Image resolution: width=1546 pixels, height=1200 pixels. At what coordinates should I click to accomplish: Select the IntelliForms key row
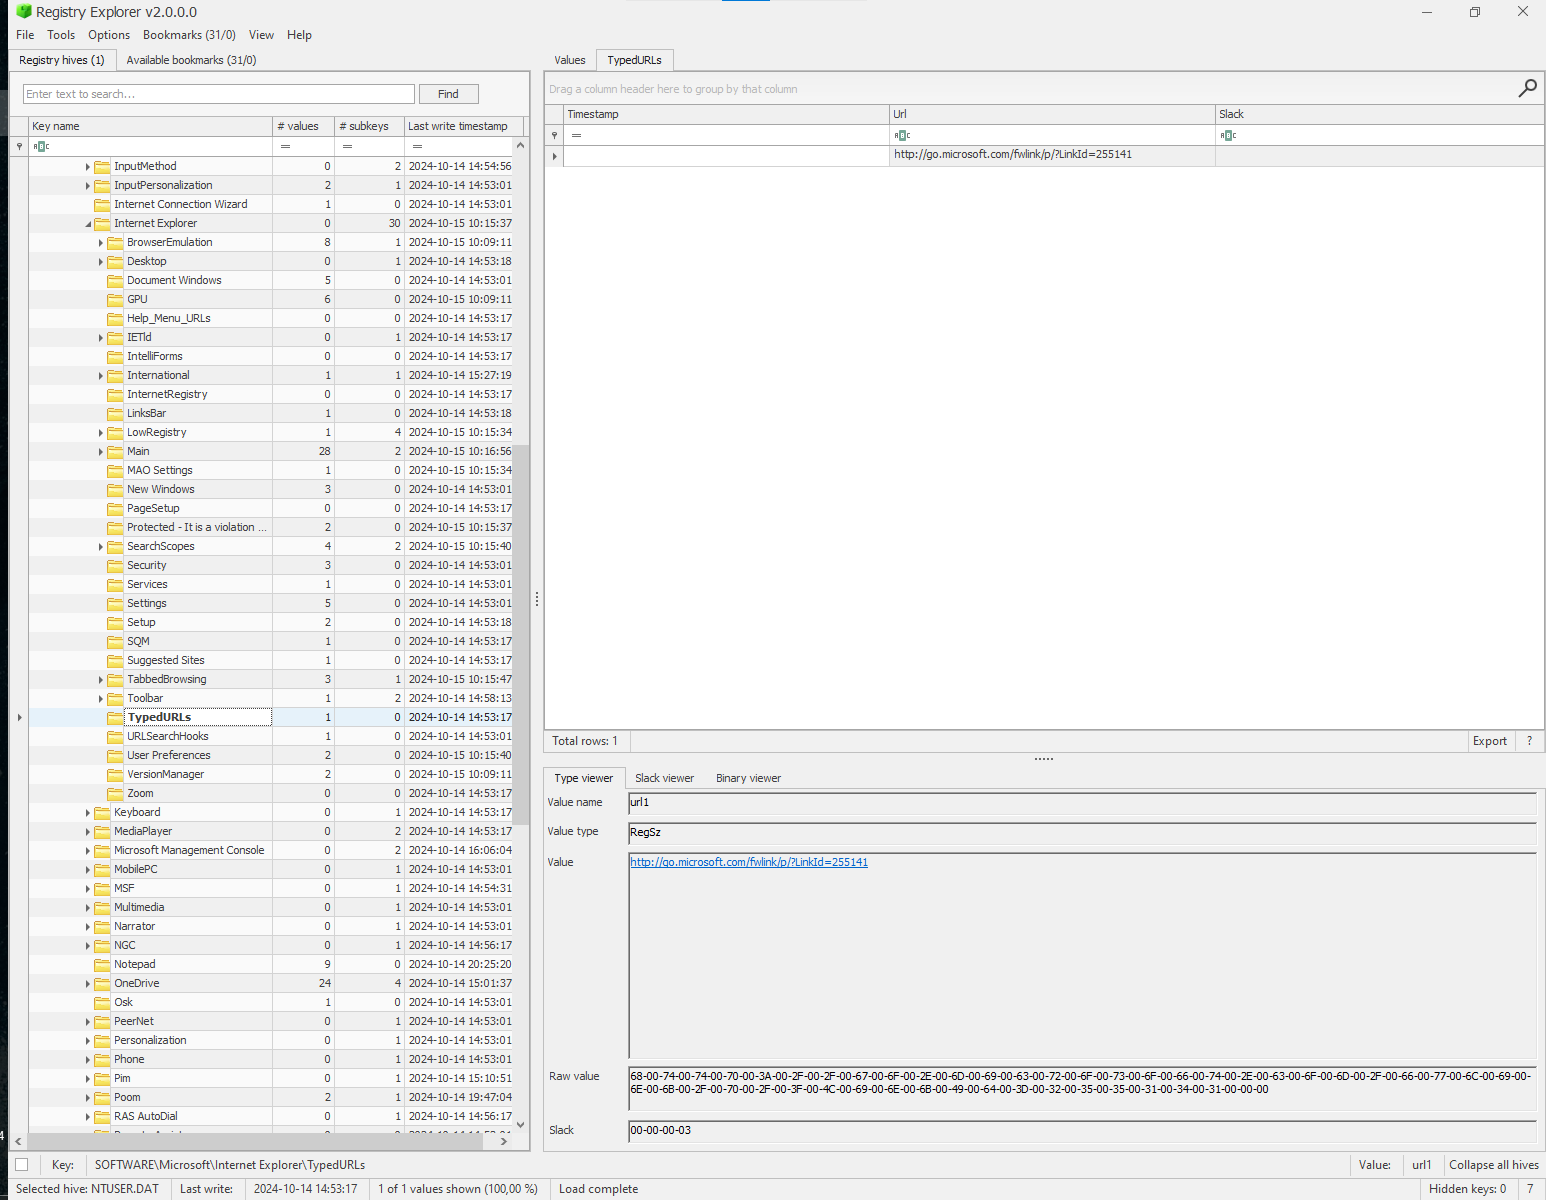point(270,356)
